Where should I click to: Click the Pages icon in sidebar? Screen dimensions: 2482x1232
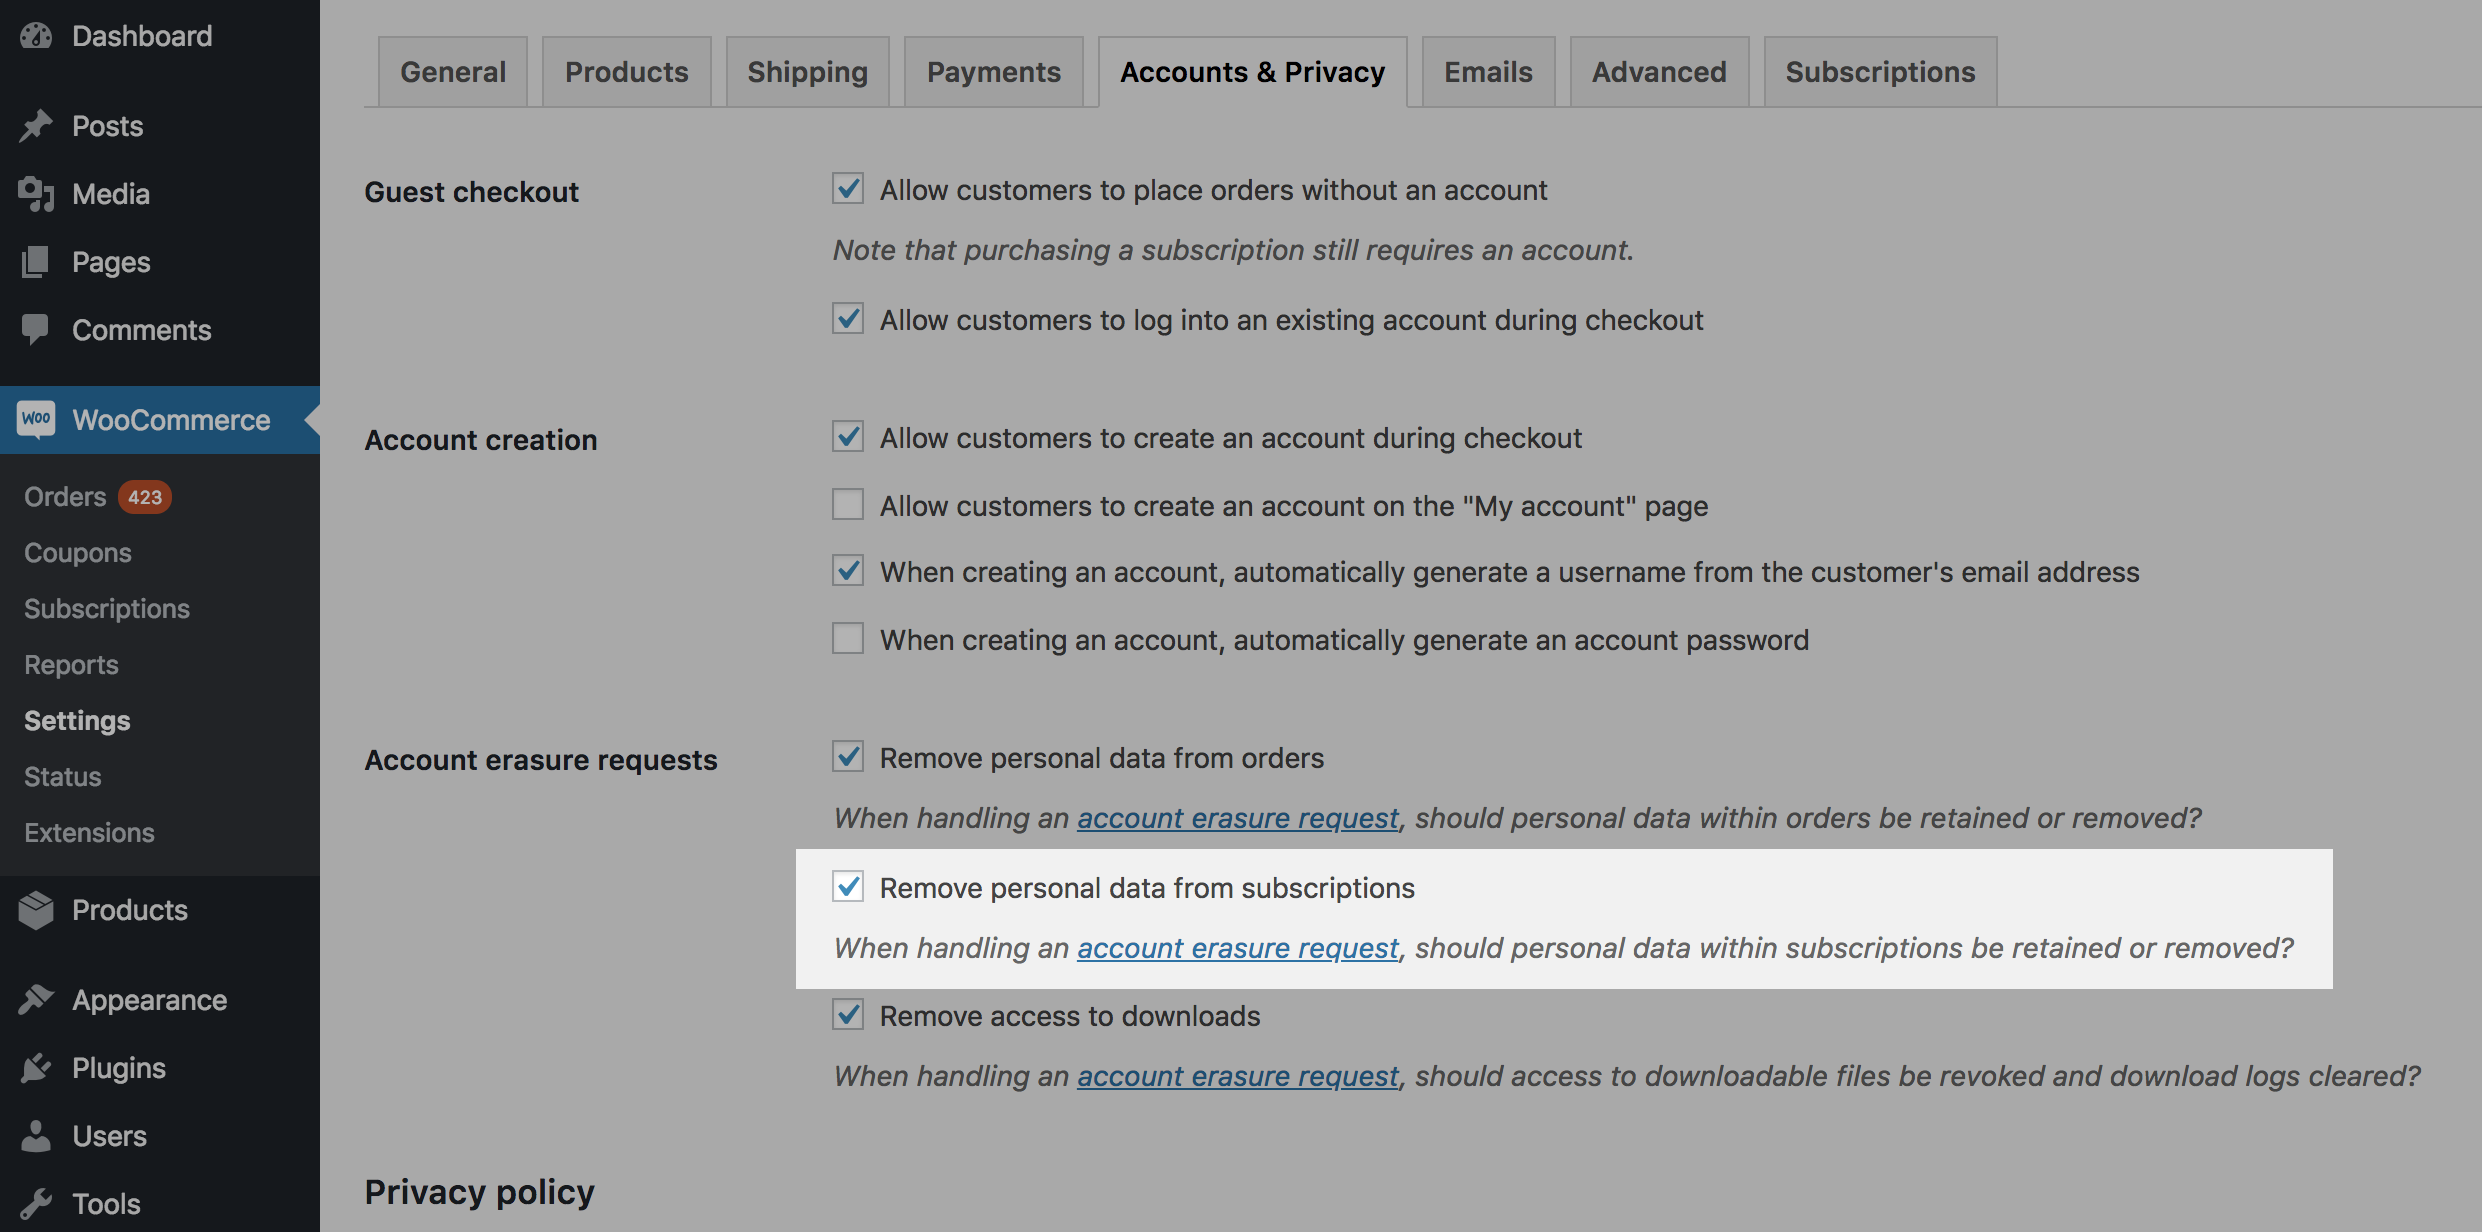pyautogui.click(x=36, y=262)
